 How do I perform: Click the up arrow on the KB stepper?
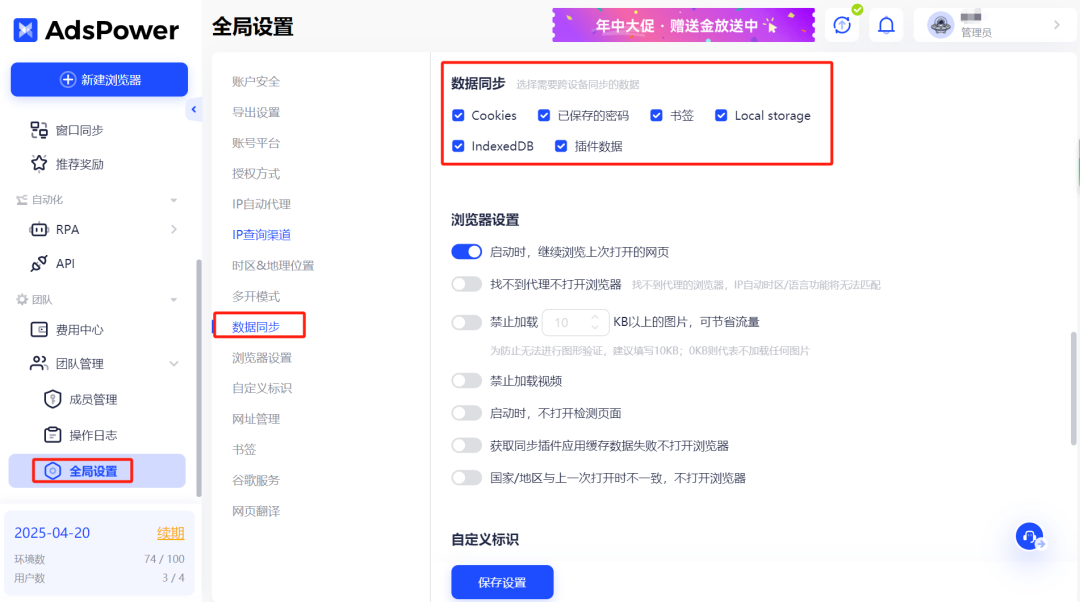595,317
